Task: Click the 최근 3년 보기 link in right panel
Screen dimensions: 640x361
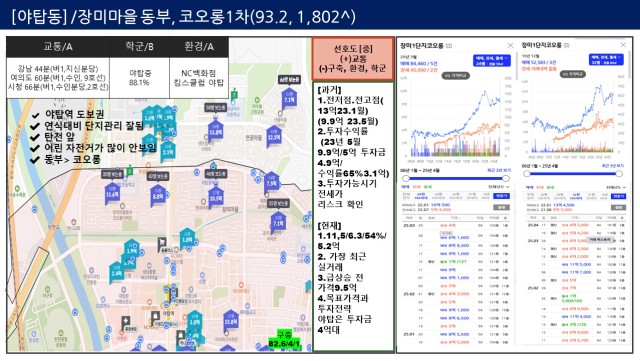Action: tap(613, 166)
